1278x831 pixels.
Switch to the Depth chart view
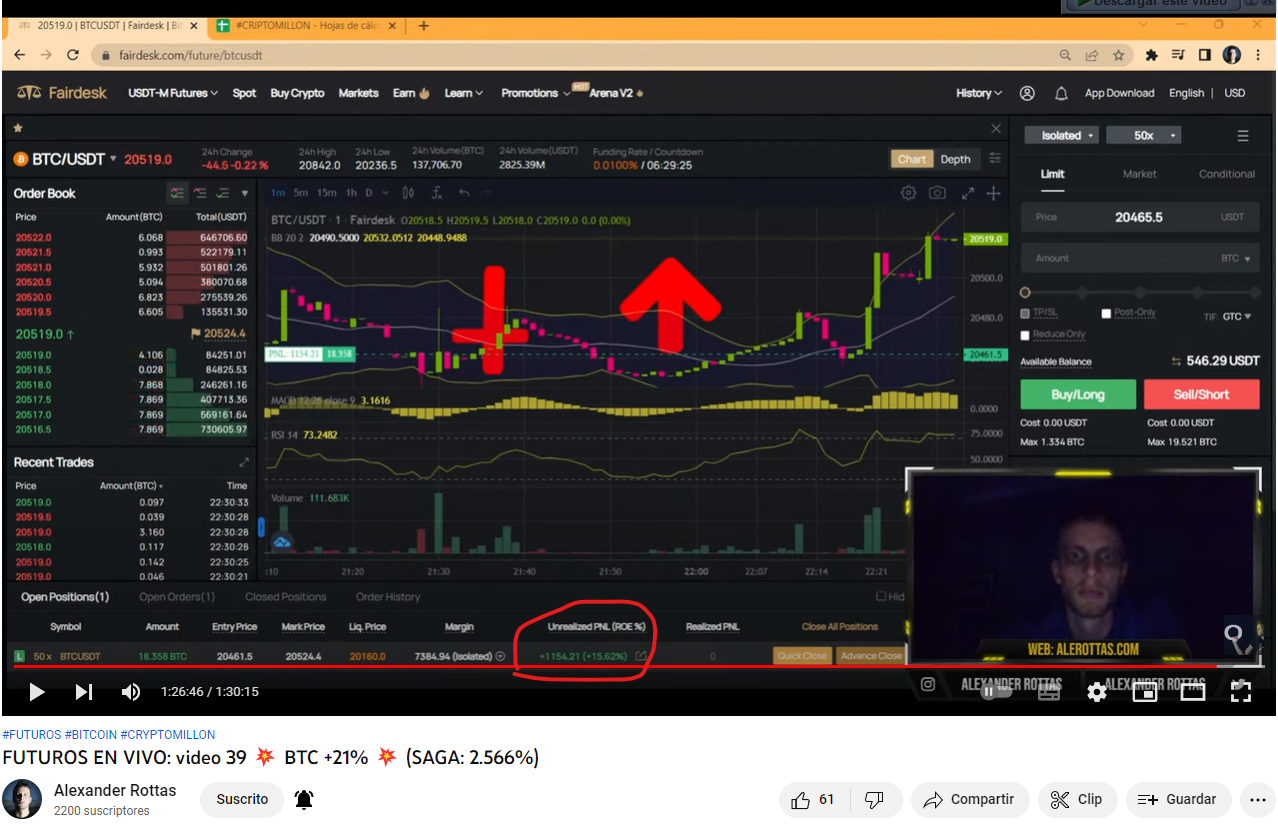(x=955, y=159)
